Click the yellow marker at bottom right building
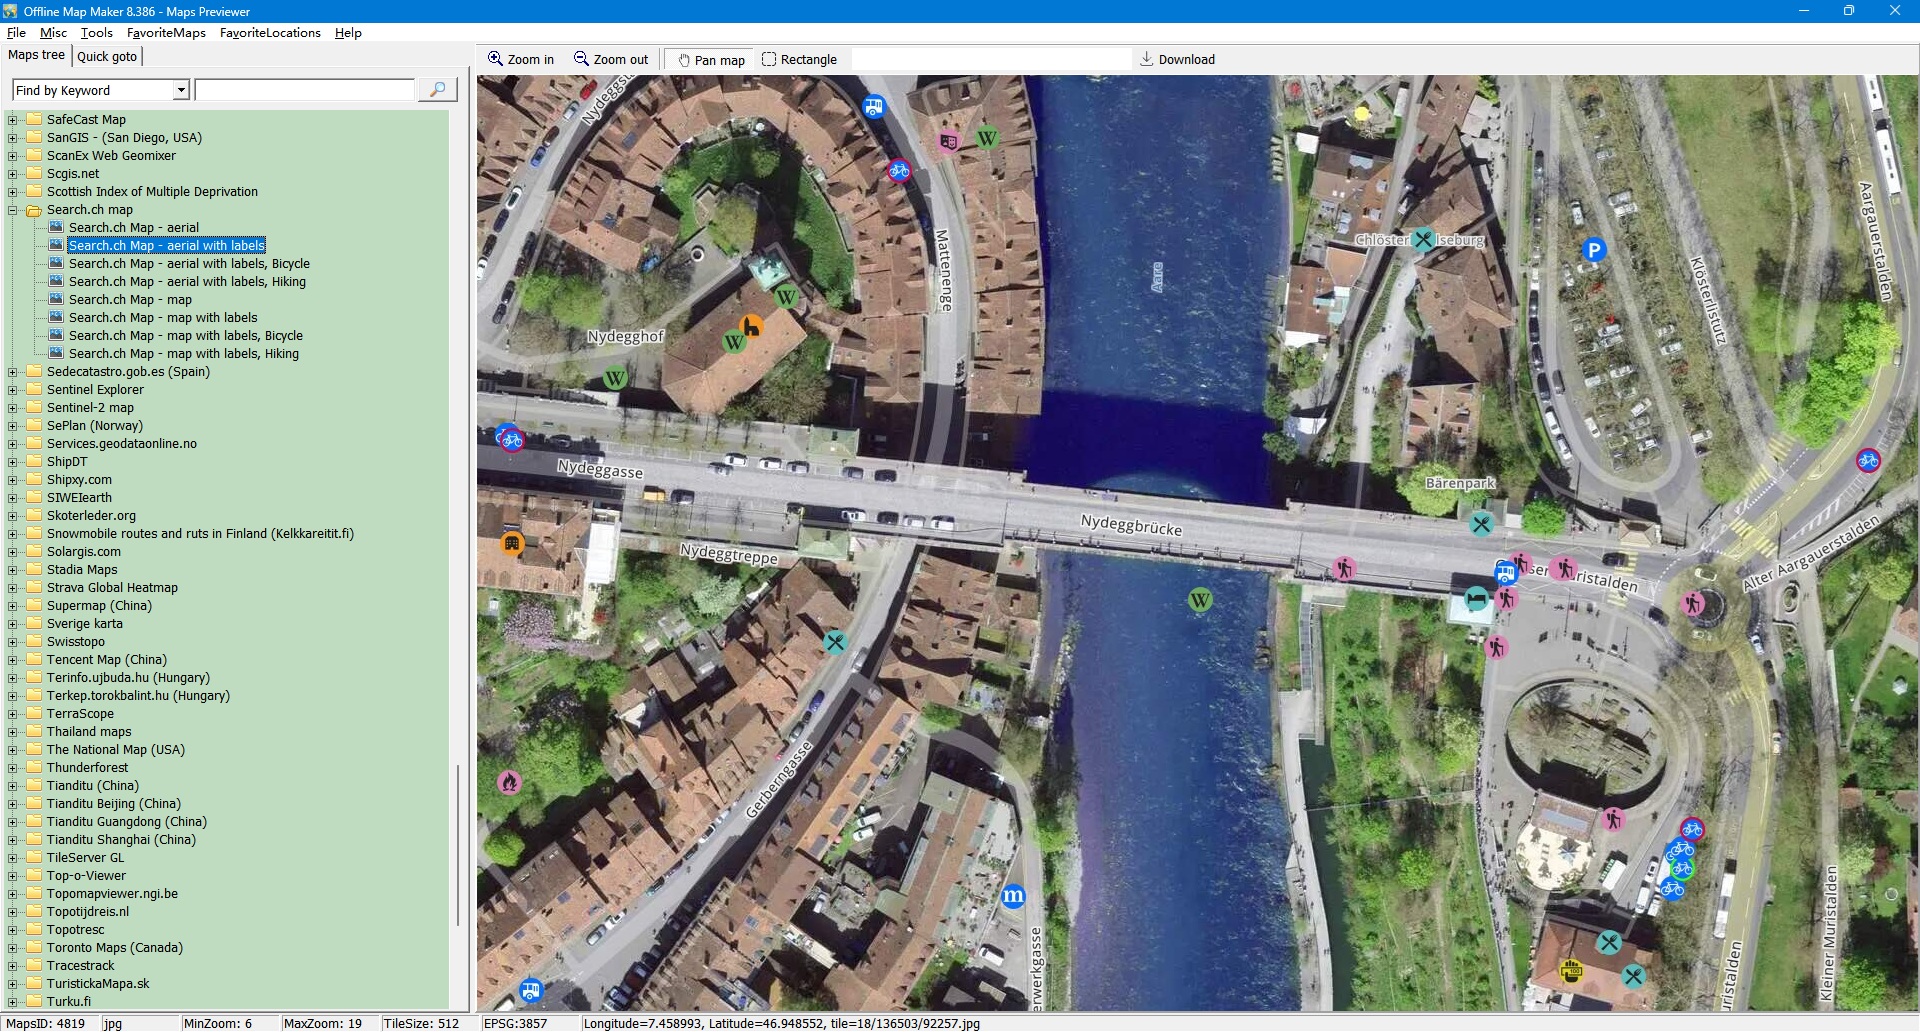 tap(1571, 970)
